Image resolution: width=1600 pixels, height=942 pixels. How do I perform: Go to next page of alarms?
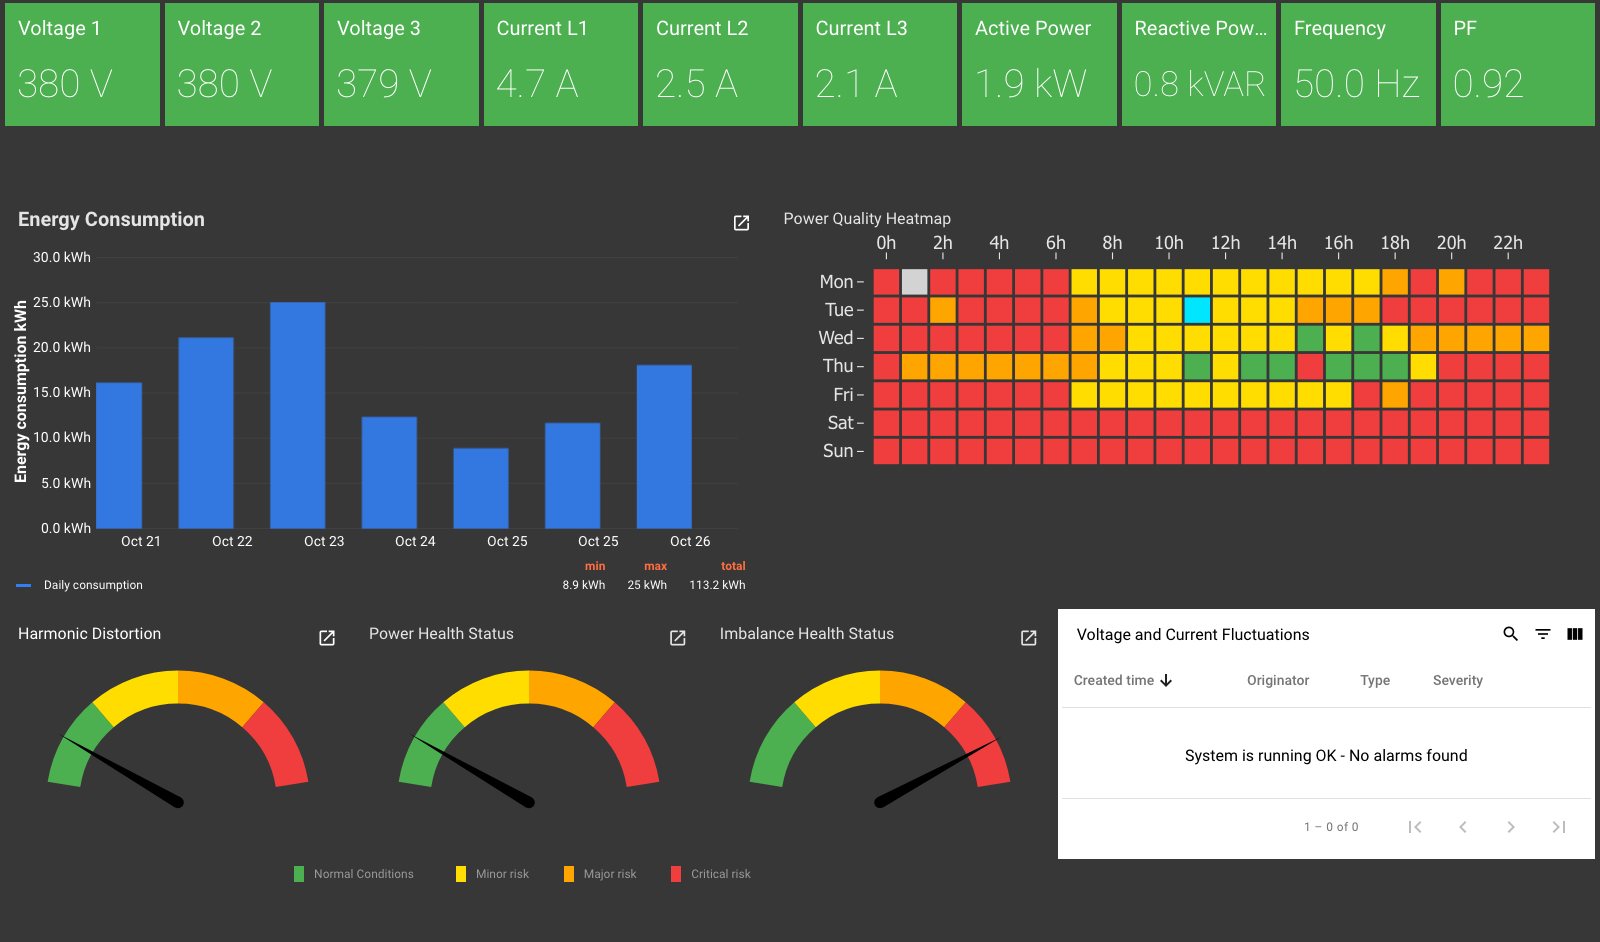coord(1511,827)
